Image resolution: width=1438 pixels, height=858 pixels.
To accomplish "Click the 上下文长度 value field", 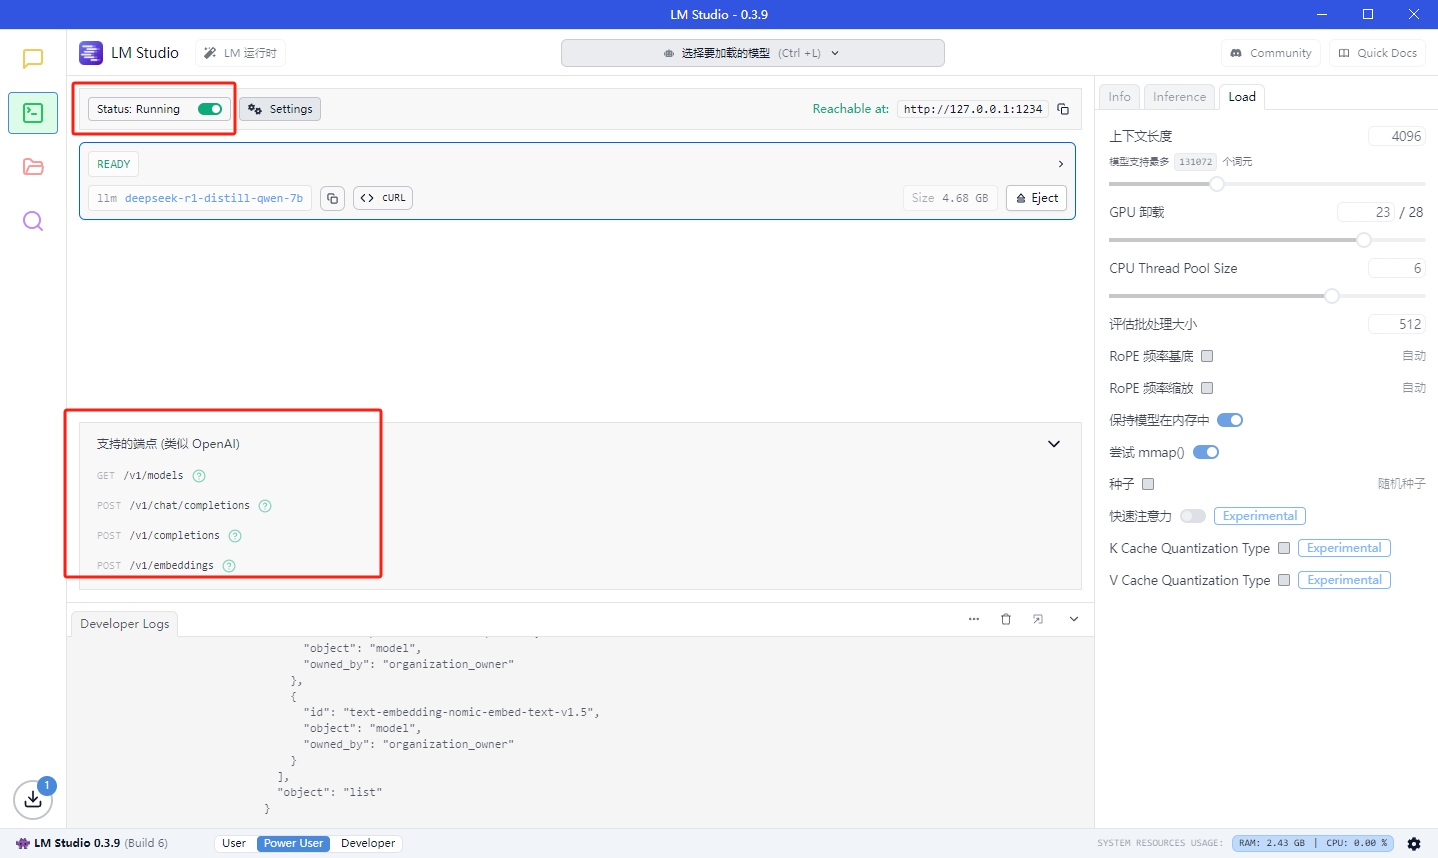I will click(1396, 136).
